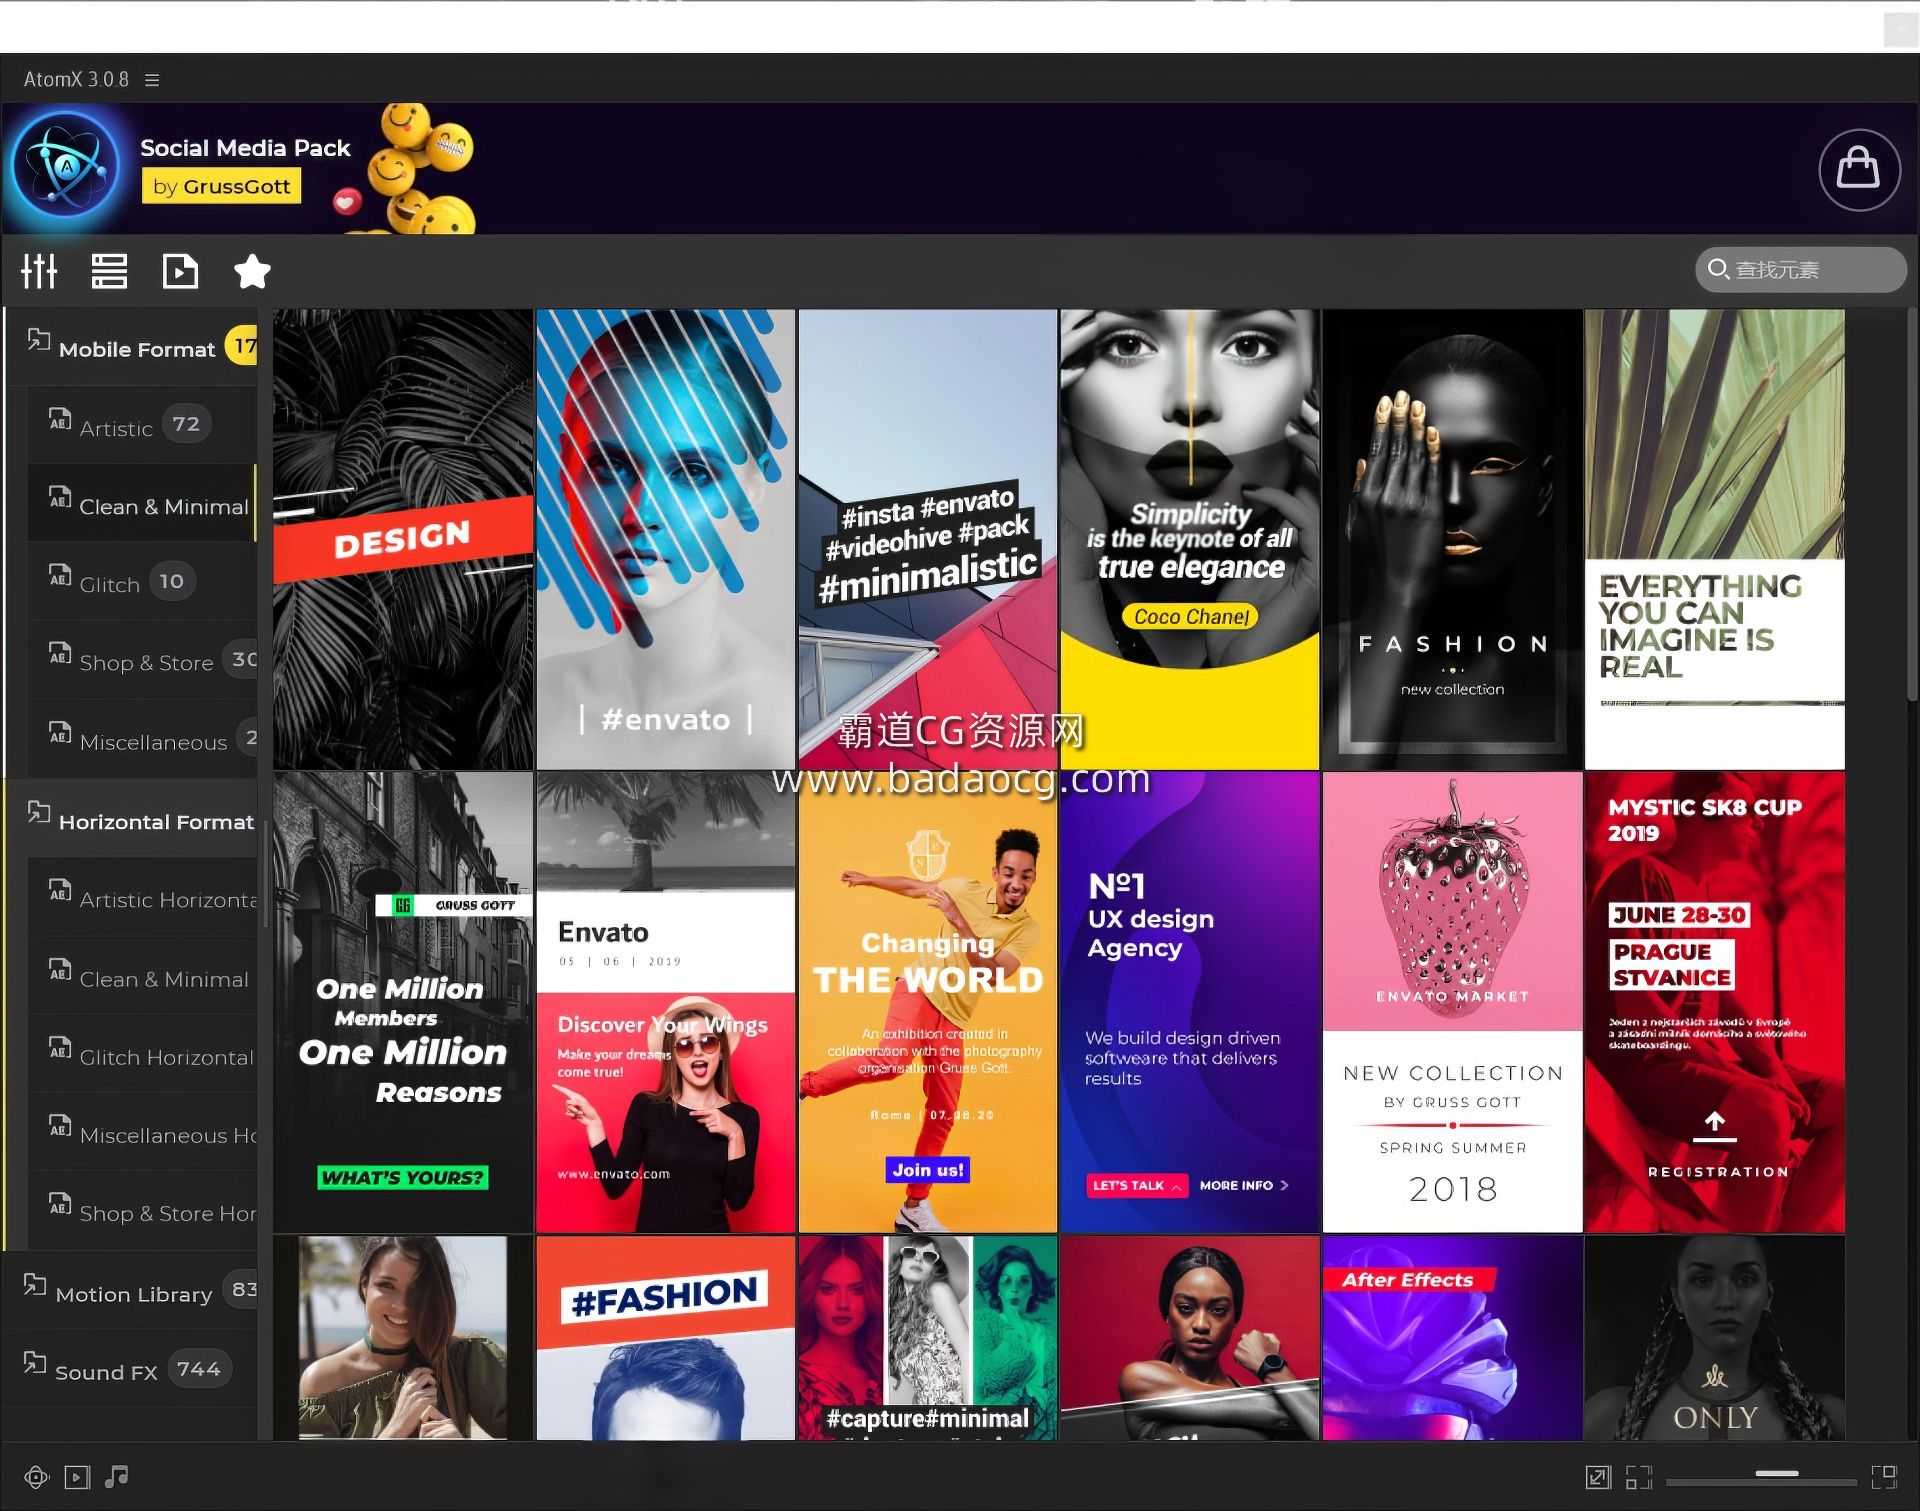This screenshot has height=1511, width=1920.
Task: Expand the Sound FX category
Action: click(x=130, y=1369)
